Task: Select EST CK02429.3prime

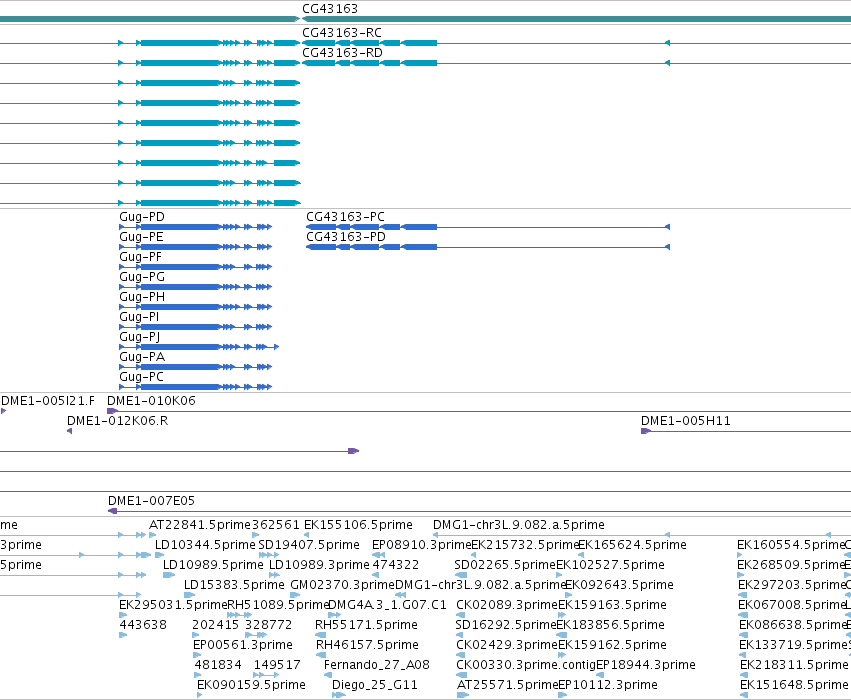Action: coord(507,645)
